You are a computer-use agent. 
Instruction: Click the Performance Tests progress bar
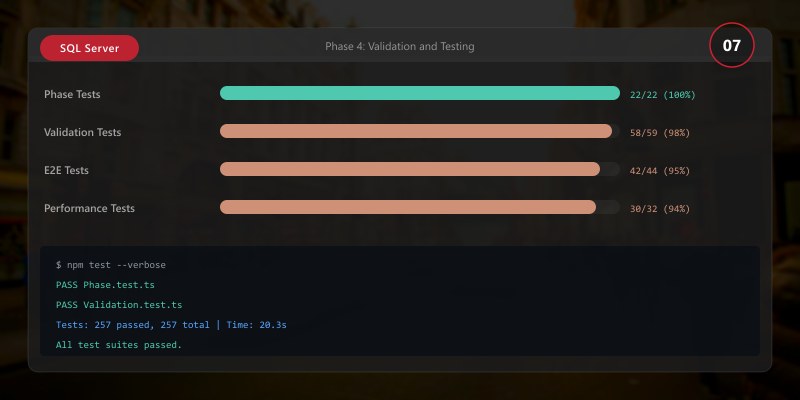(420, 207)
